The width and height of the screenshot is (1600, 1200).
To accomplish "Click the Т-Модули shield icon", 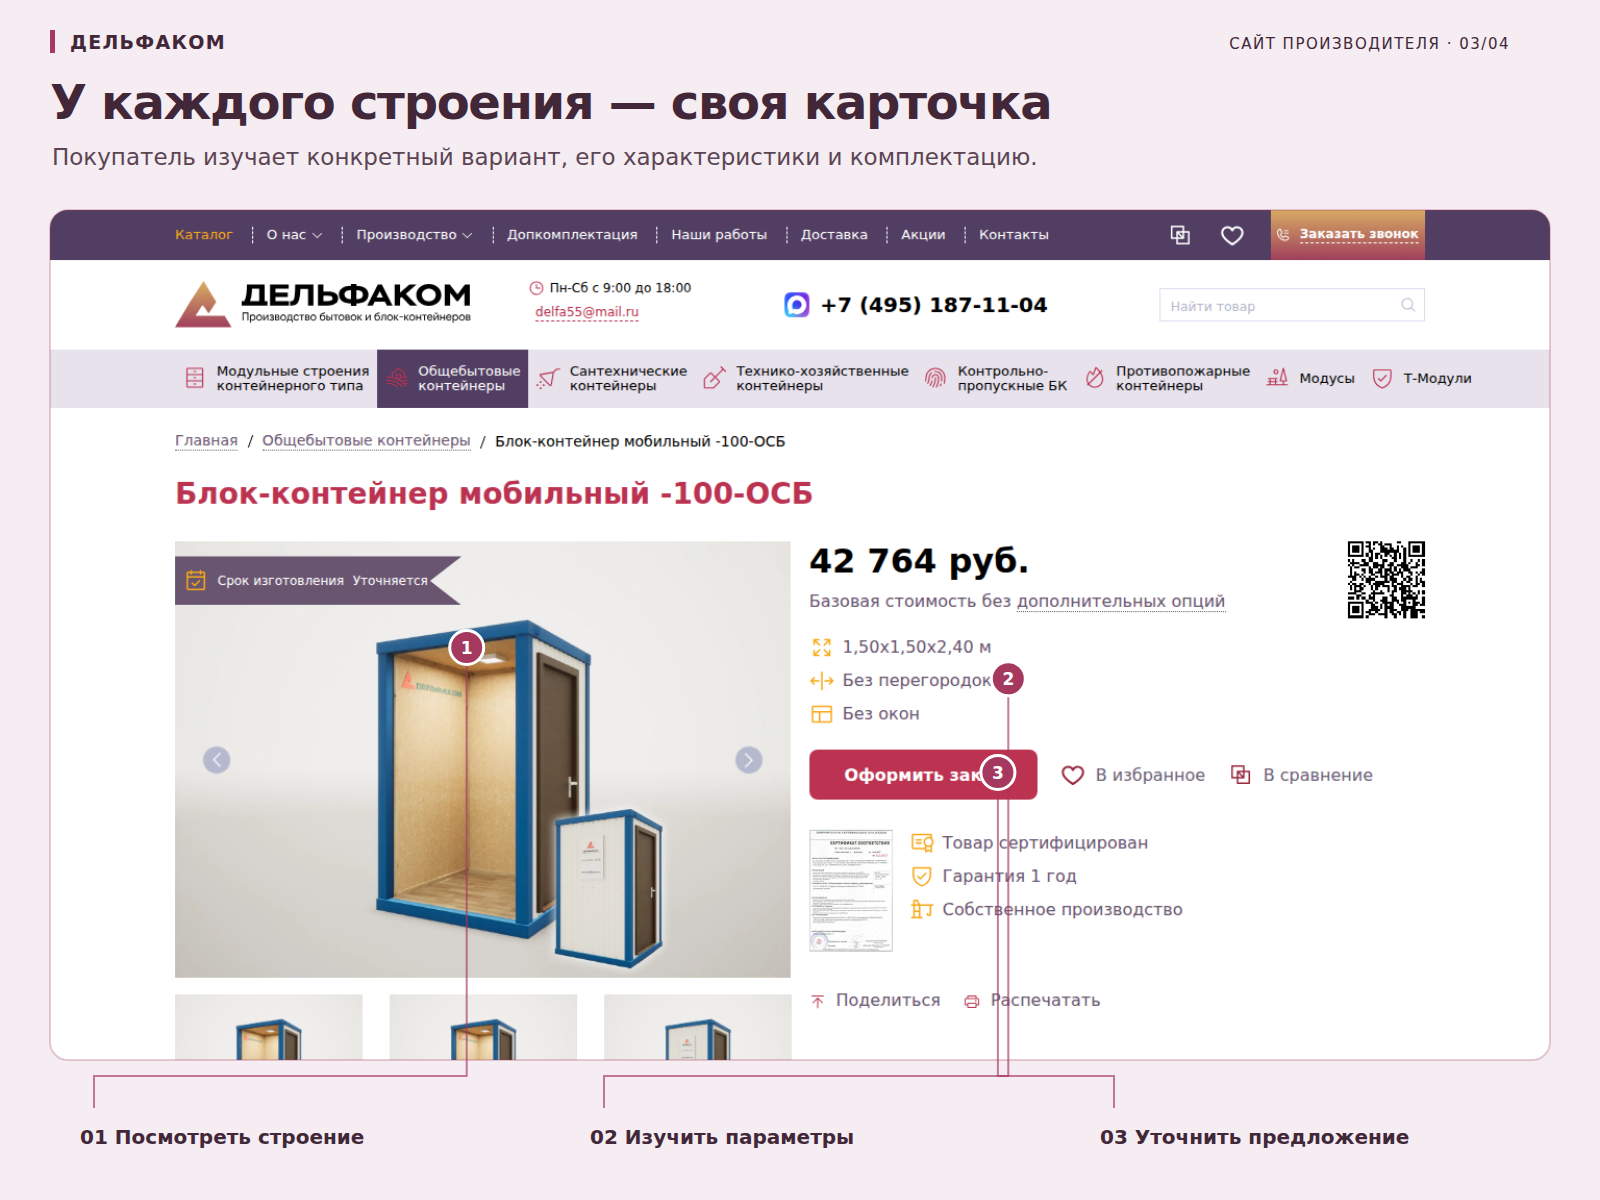I will pos(1382,378).
